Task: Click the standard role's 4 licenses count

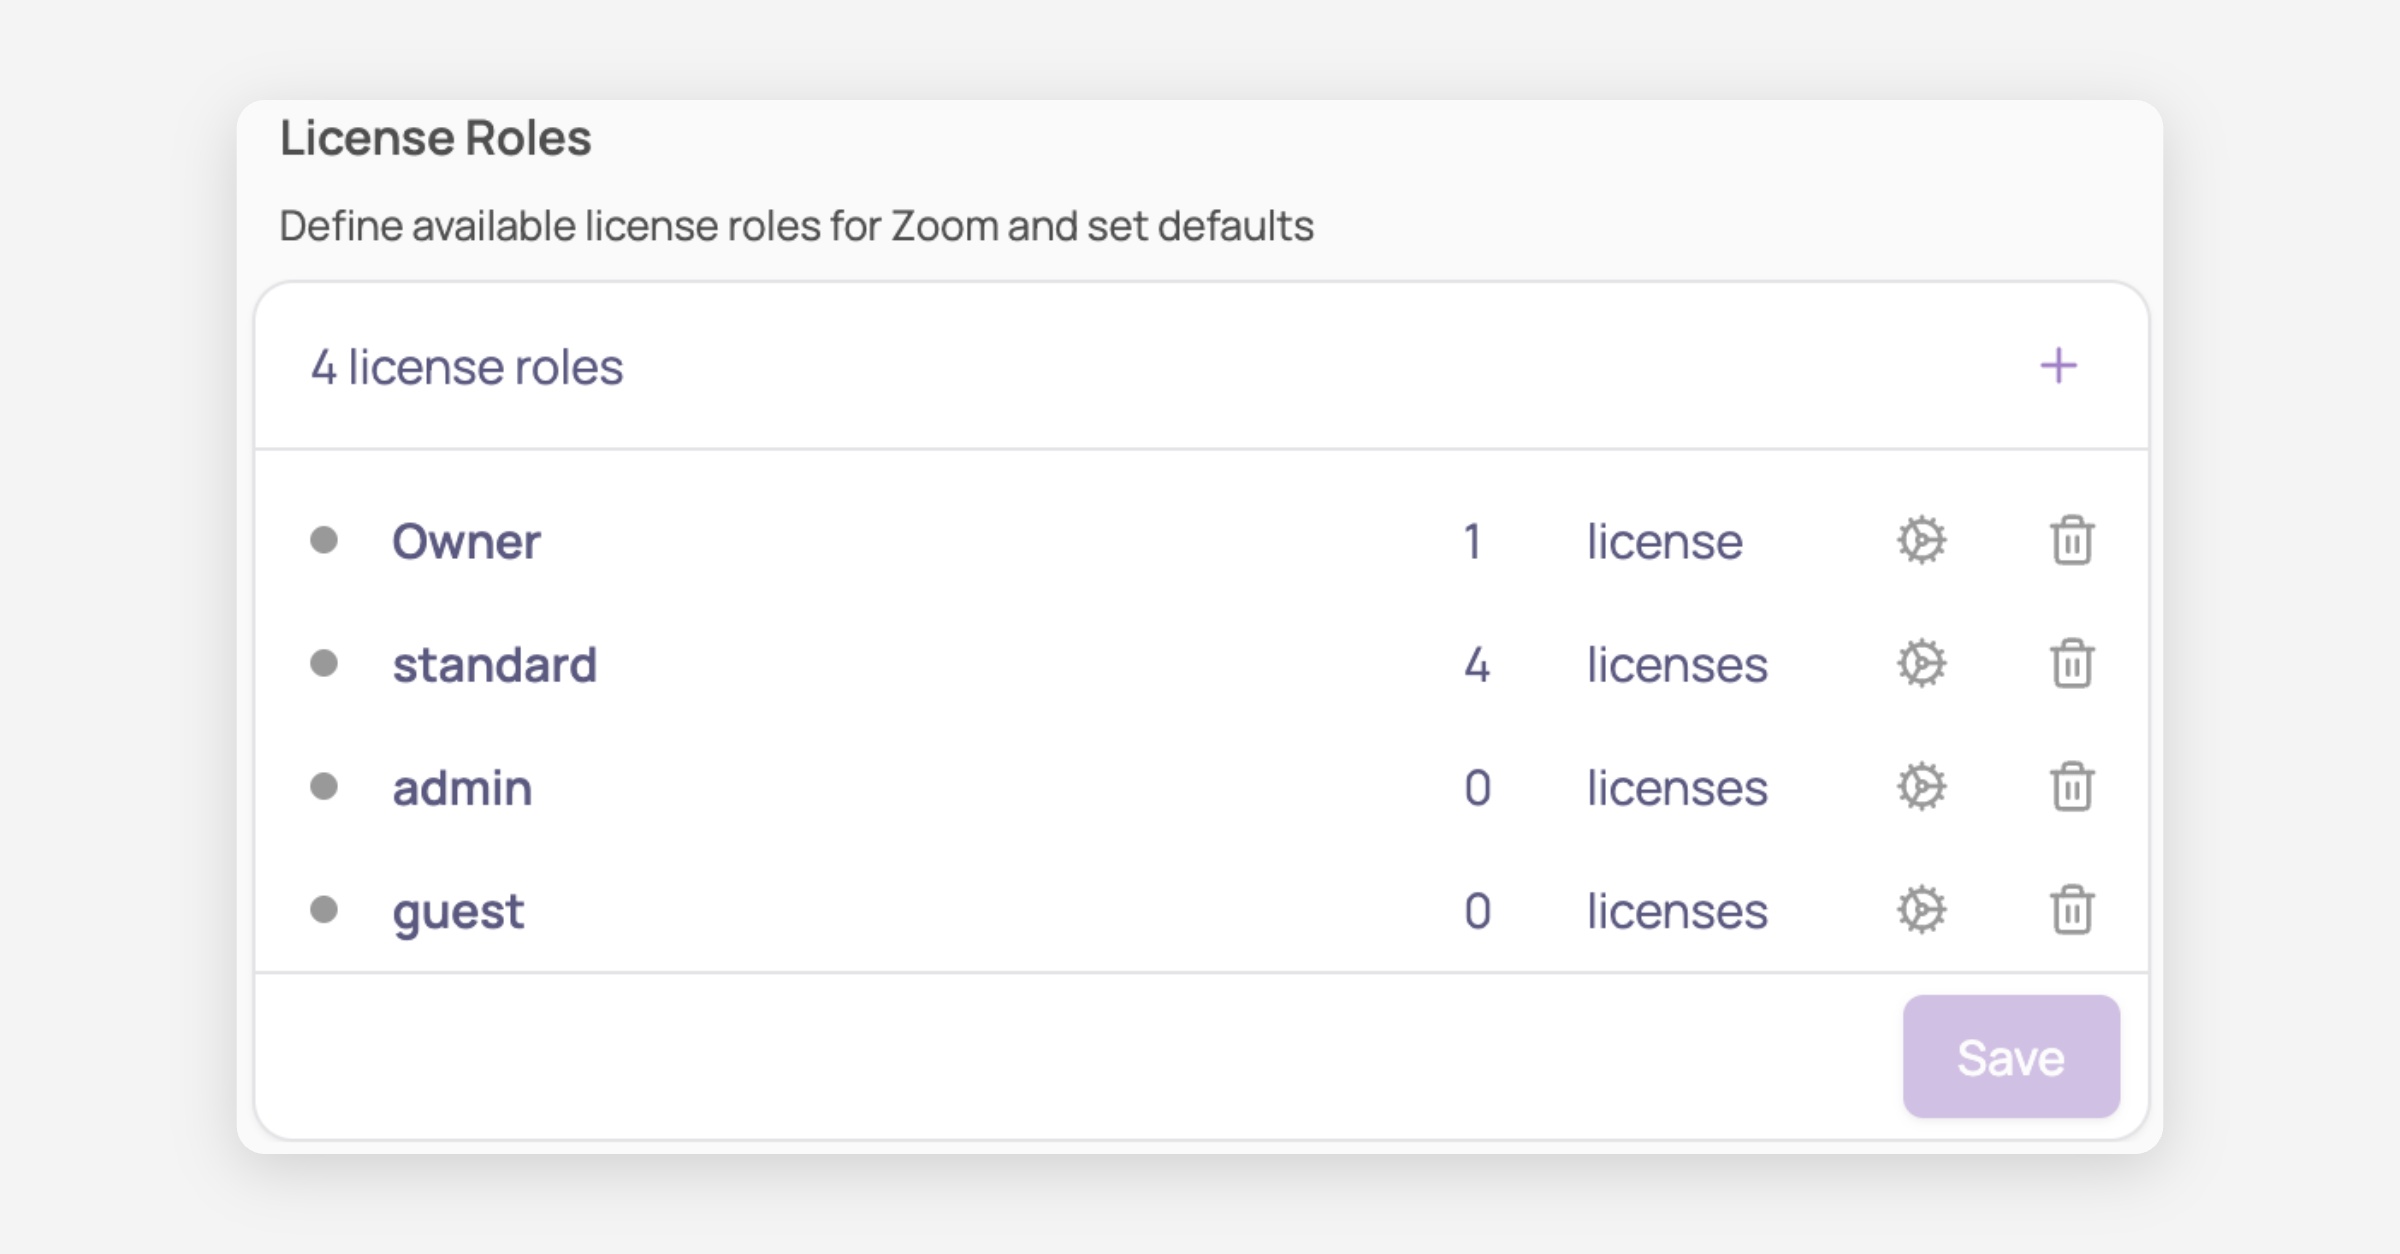Action: point(1477,665)
